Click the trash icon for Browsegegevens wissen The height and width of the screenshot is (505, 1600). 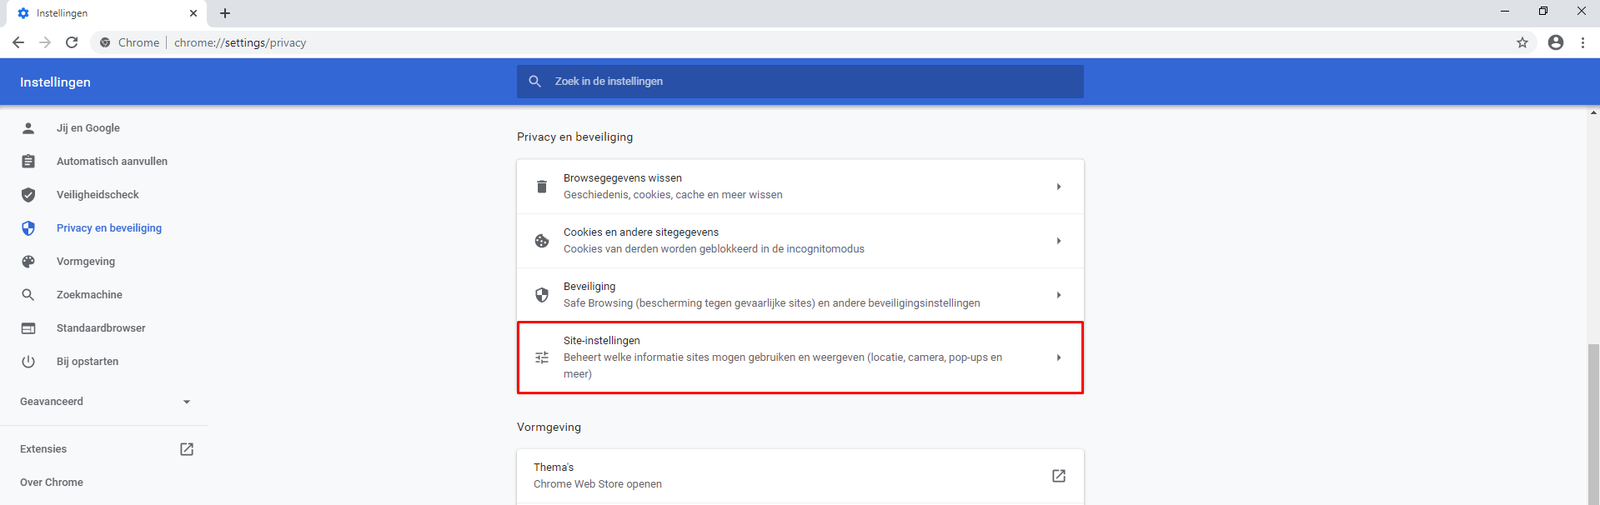[542, 187]
